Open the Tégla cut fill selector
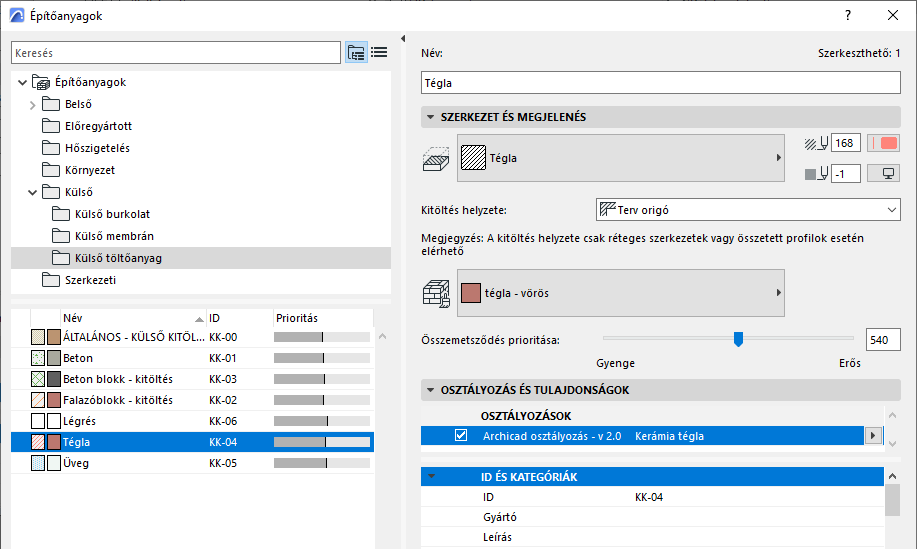The height and width of the screenshot is (549, 917). pyautogui.click(x=620, y=158)
